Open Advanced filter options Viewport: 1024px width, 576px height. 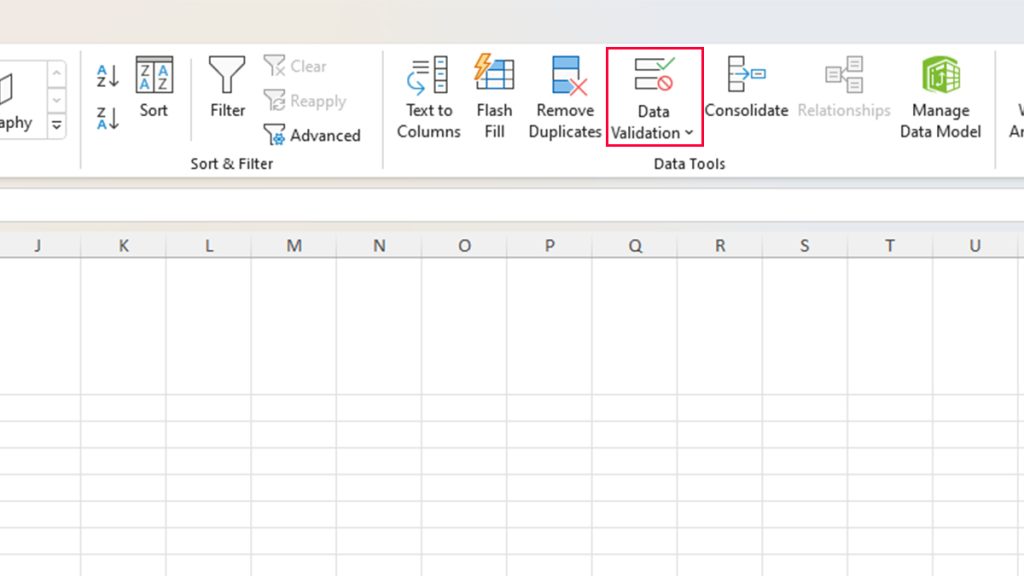click(312, 135)
